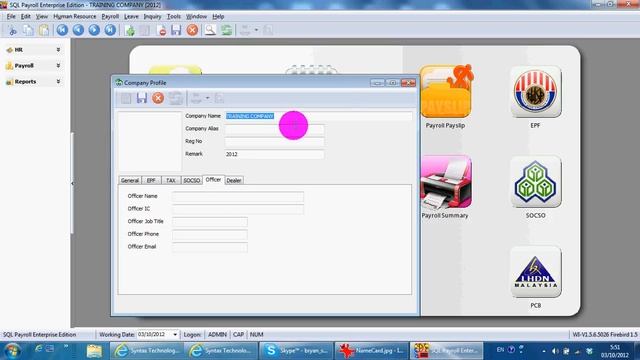The image size is (640, 360).
Task: Select the Officer tab
Action: click(x=213, y=180)
